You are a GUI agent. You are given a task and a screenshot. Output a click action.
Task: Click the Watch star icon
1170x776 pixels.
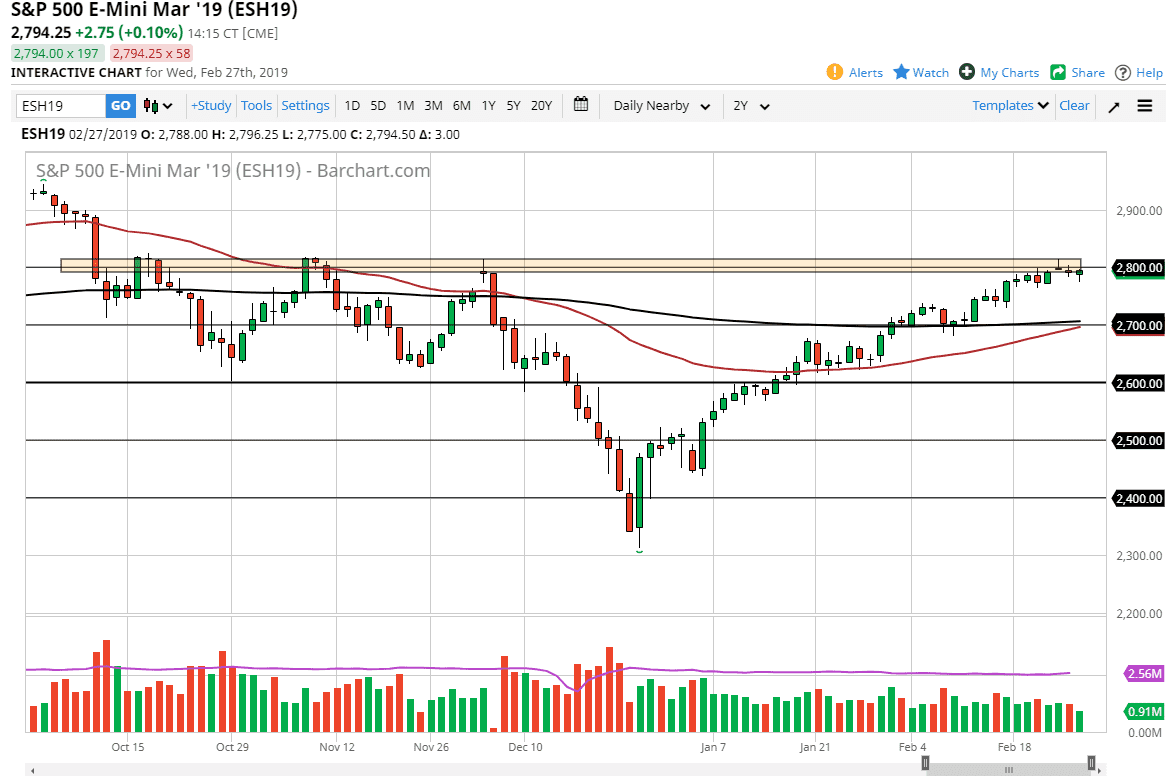[x=901, y=72]
